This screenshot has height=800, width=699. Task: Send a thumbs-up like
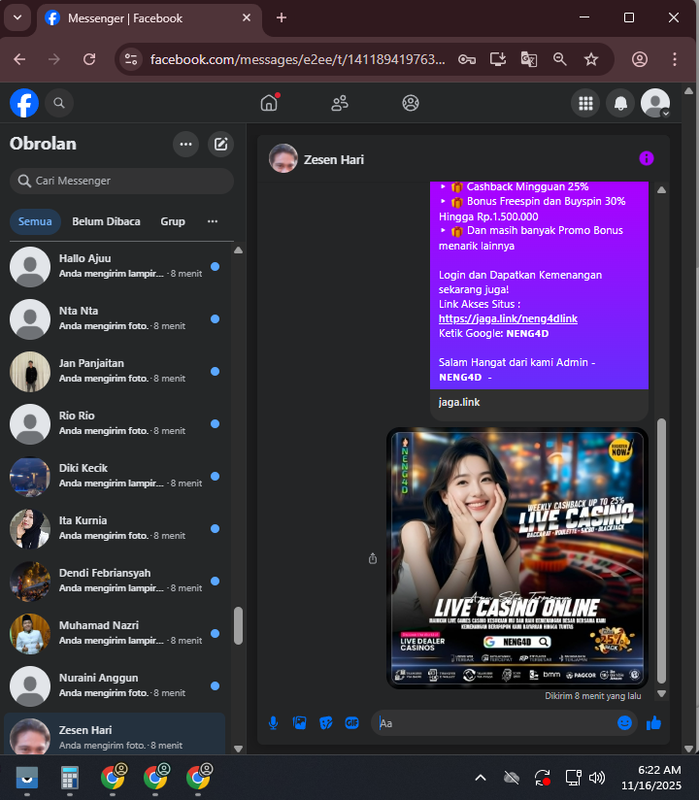(x=654, y=723)
